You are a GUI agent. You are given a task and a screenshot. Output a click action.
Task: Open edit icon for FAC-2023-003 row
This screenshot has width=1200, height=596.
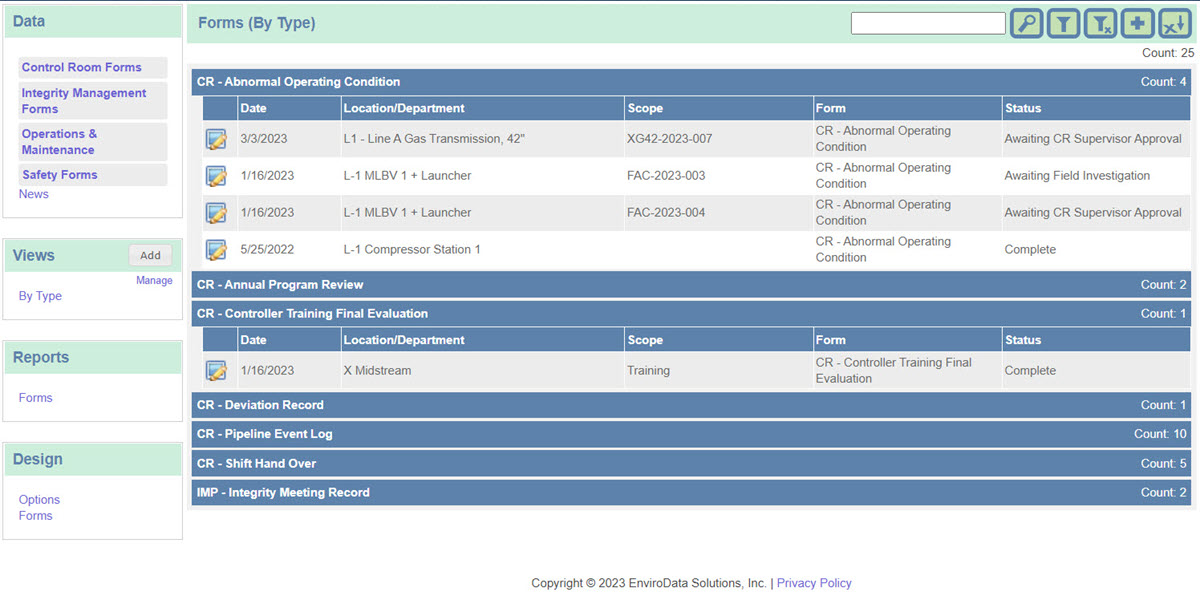(x=216, y=176)
